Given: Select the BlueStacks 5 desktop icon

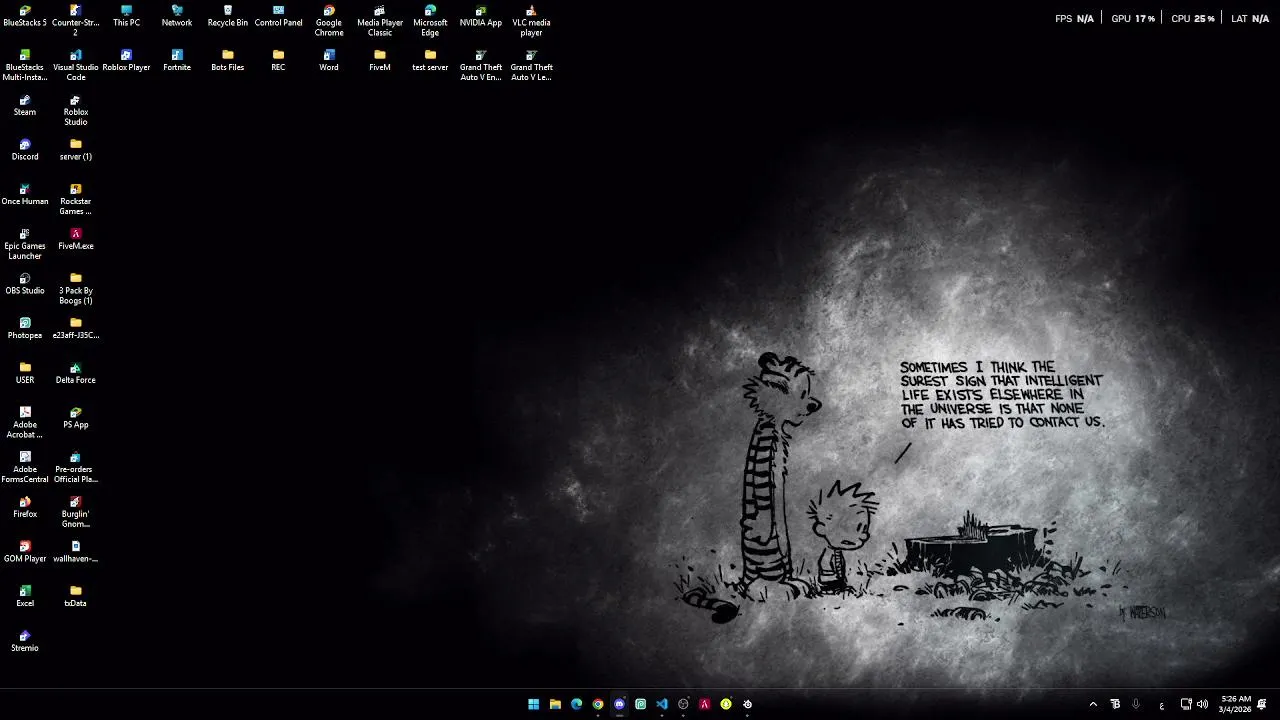Looking at the screenshot, I should pos(25,17).
